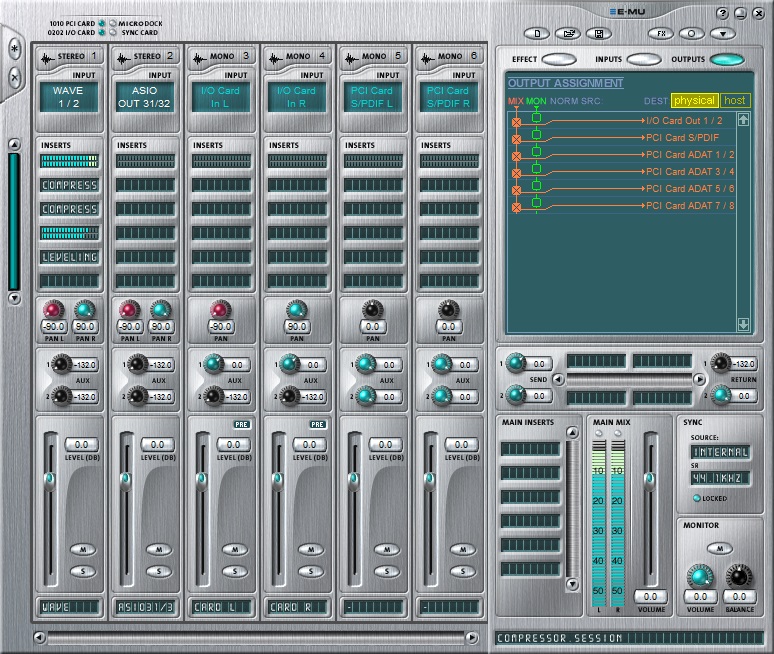Select the physical destination tab
Screen dimensions: 774x654
pyautogui.click(x=695, y=101)
